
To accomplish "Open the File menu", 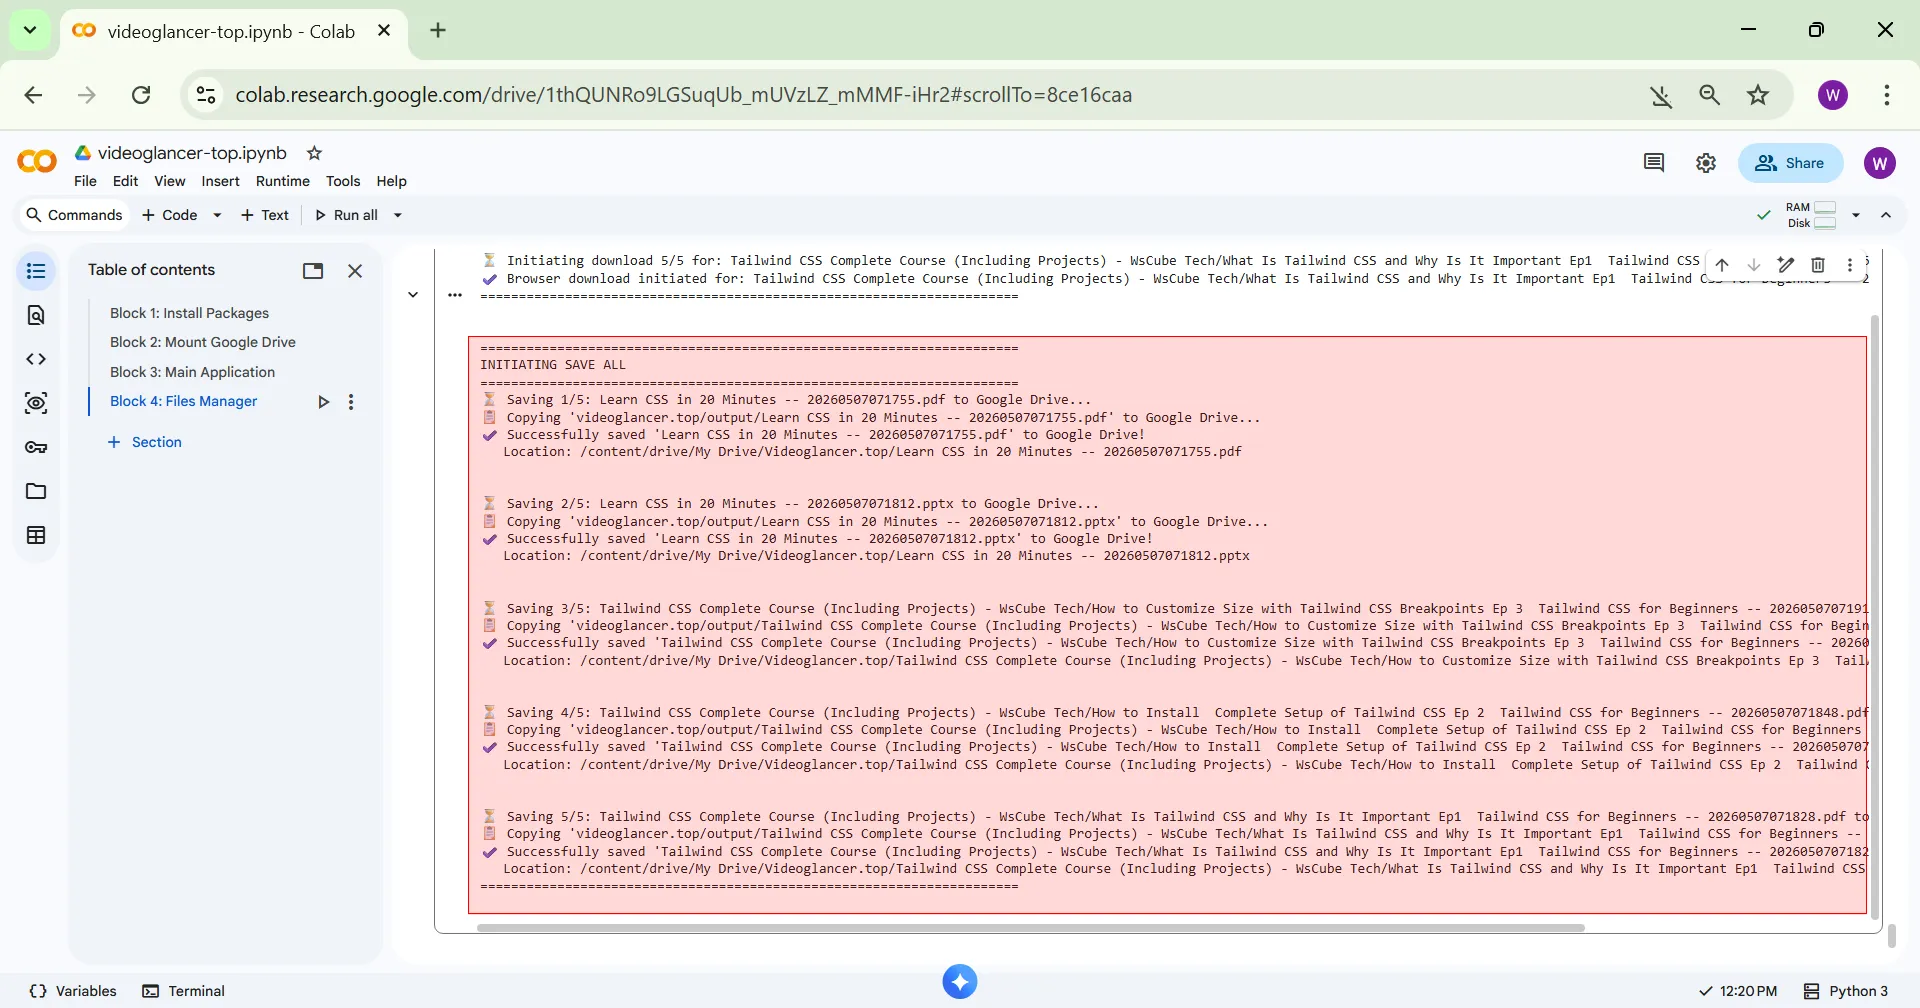I will click(85, 181).
